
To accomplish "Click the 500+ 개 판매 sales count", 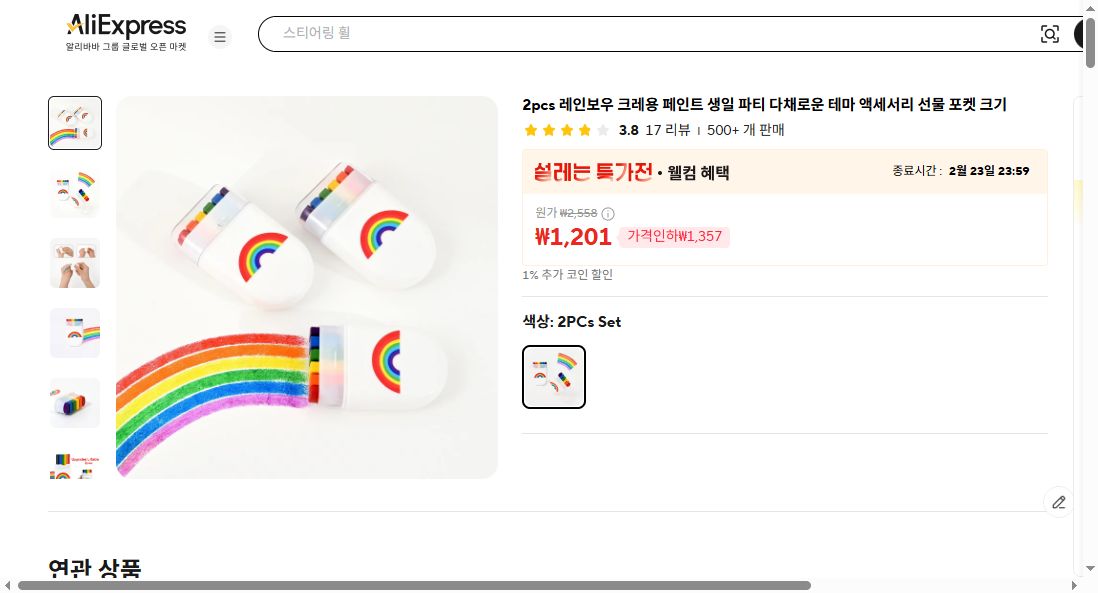I will tap(746, 130).
